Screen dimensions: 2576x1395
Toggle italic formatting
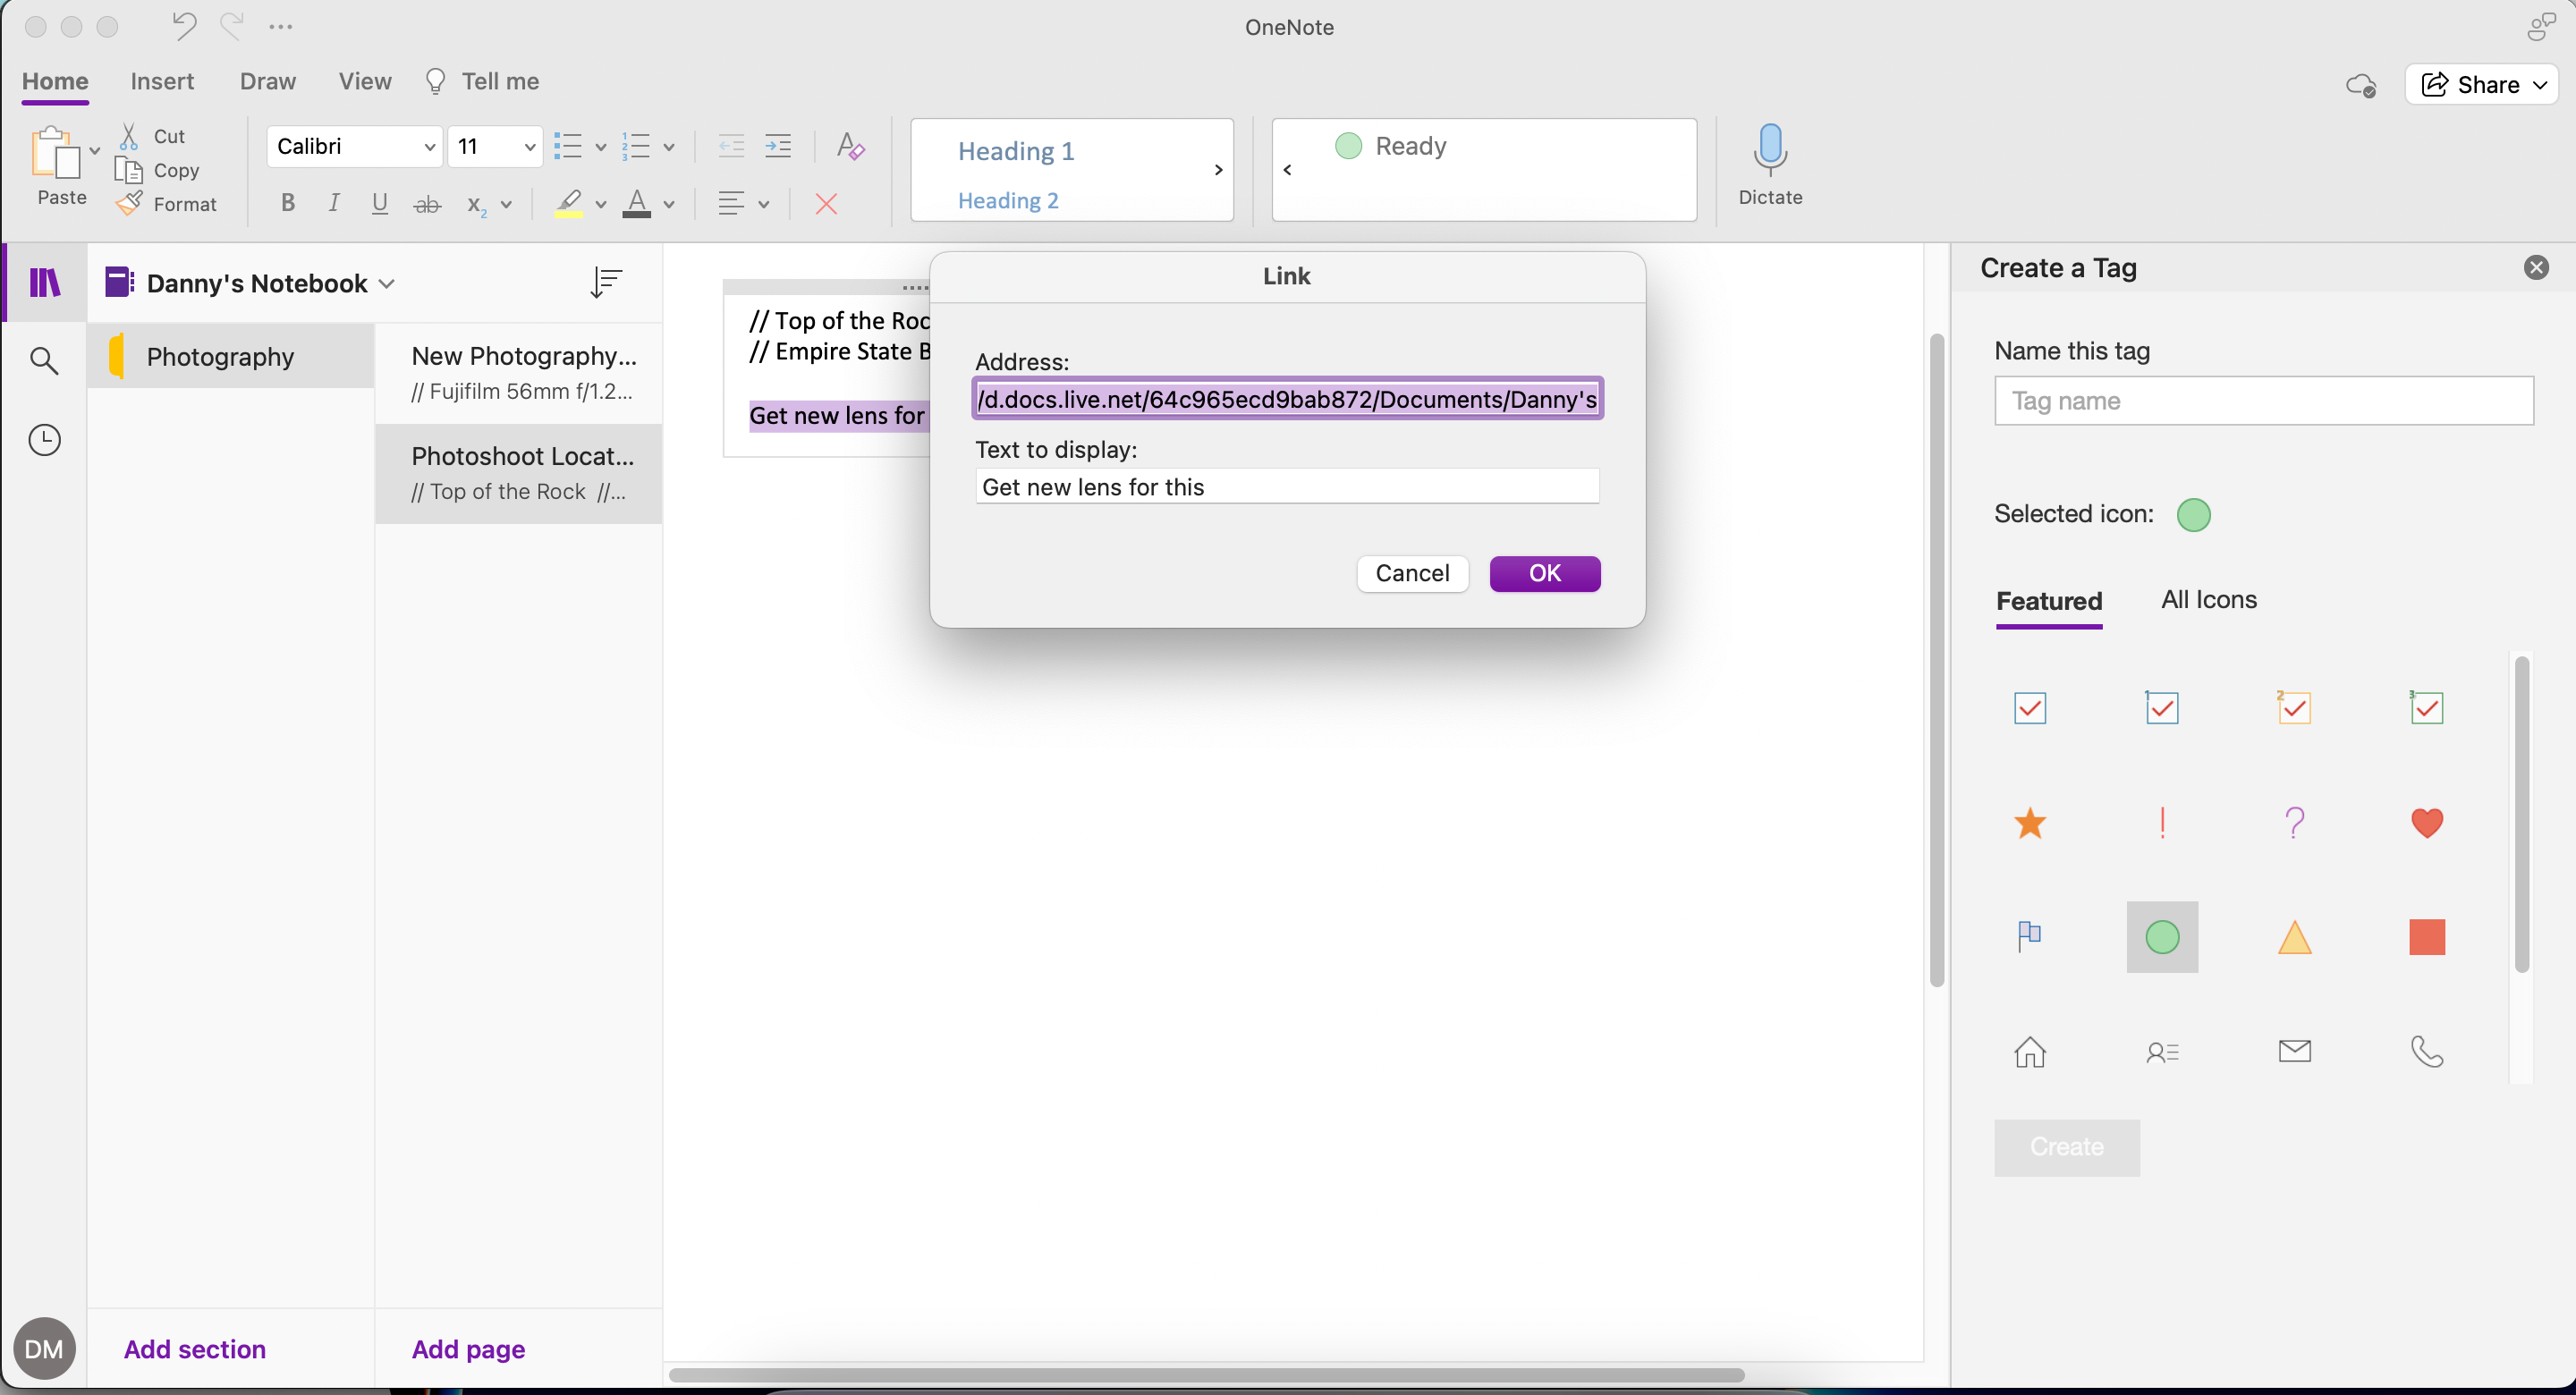click(334, 203)
